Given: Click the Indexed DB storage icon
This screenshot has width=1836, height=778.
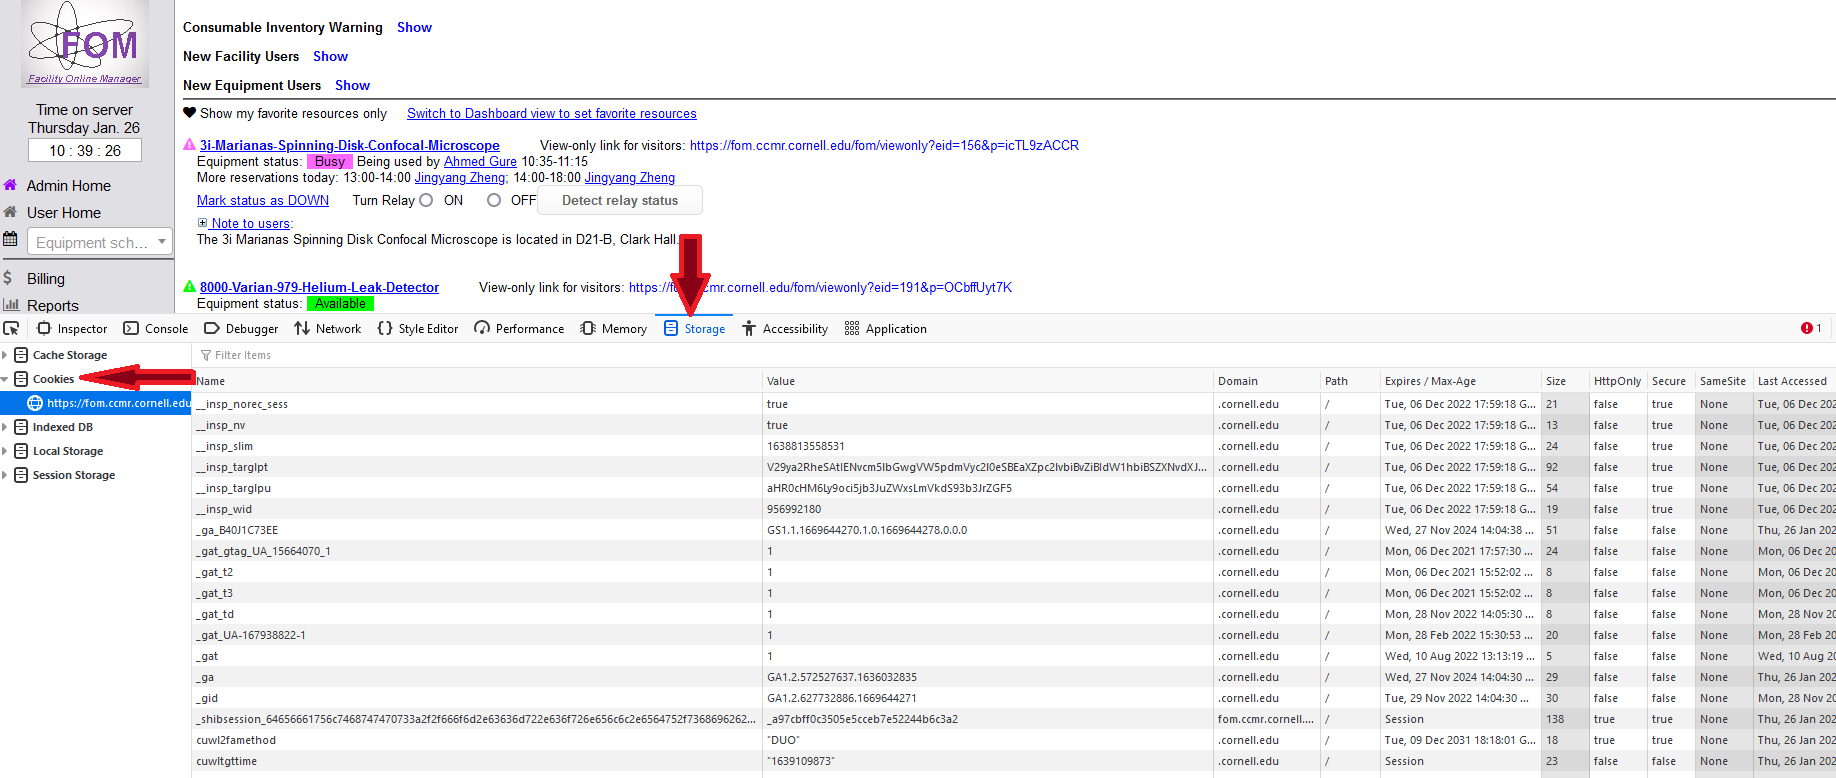Looking at the screenshot, I should click(x=20, y=427).
